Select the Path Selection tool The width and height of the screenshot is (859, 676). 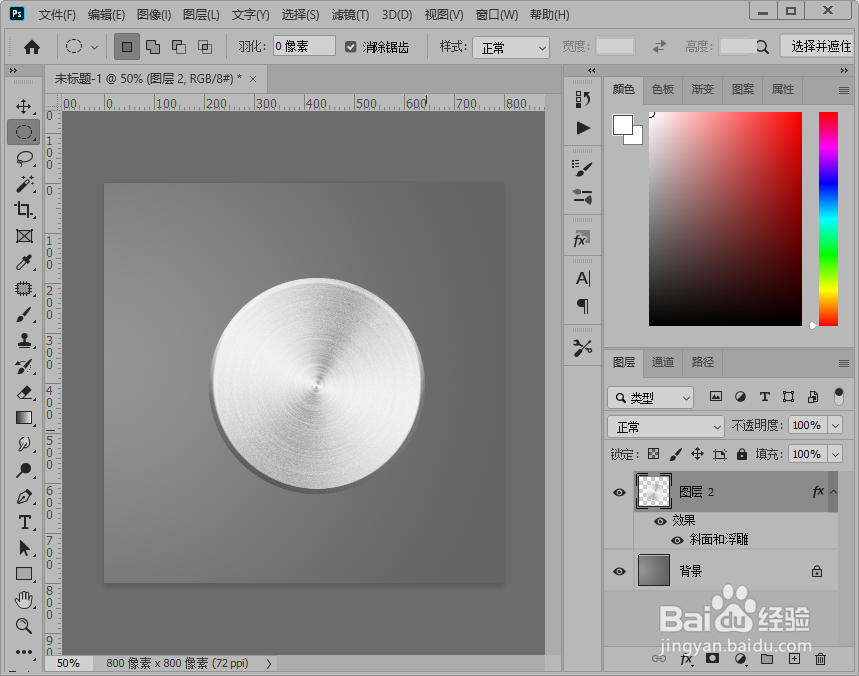point(24,548)
